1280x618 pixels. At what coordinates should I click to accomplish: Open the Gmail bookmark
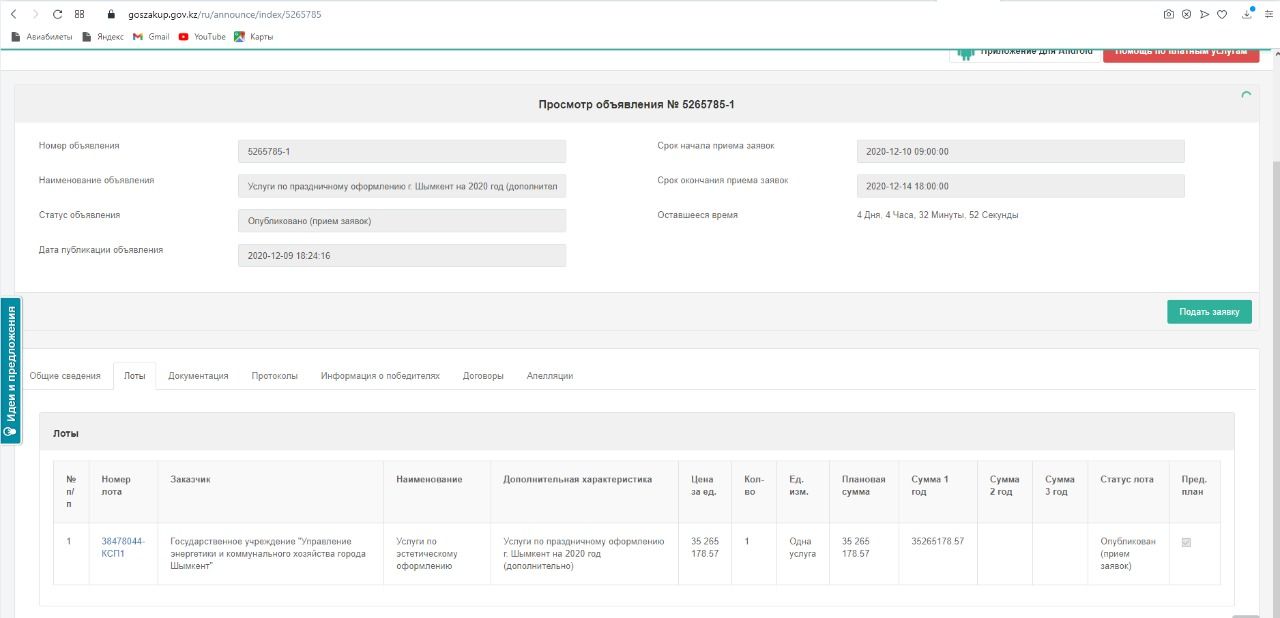151,37
